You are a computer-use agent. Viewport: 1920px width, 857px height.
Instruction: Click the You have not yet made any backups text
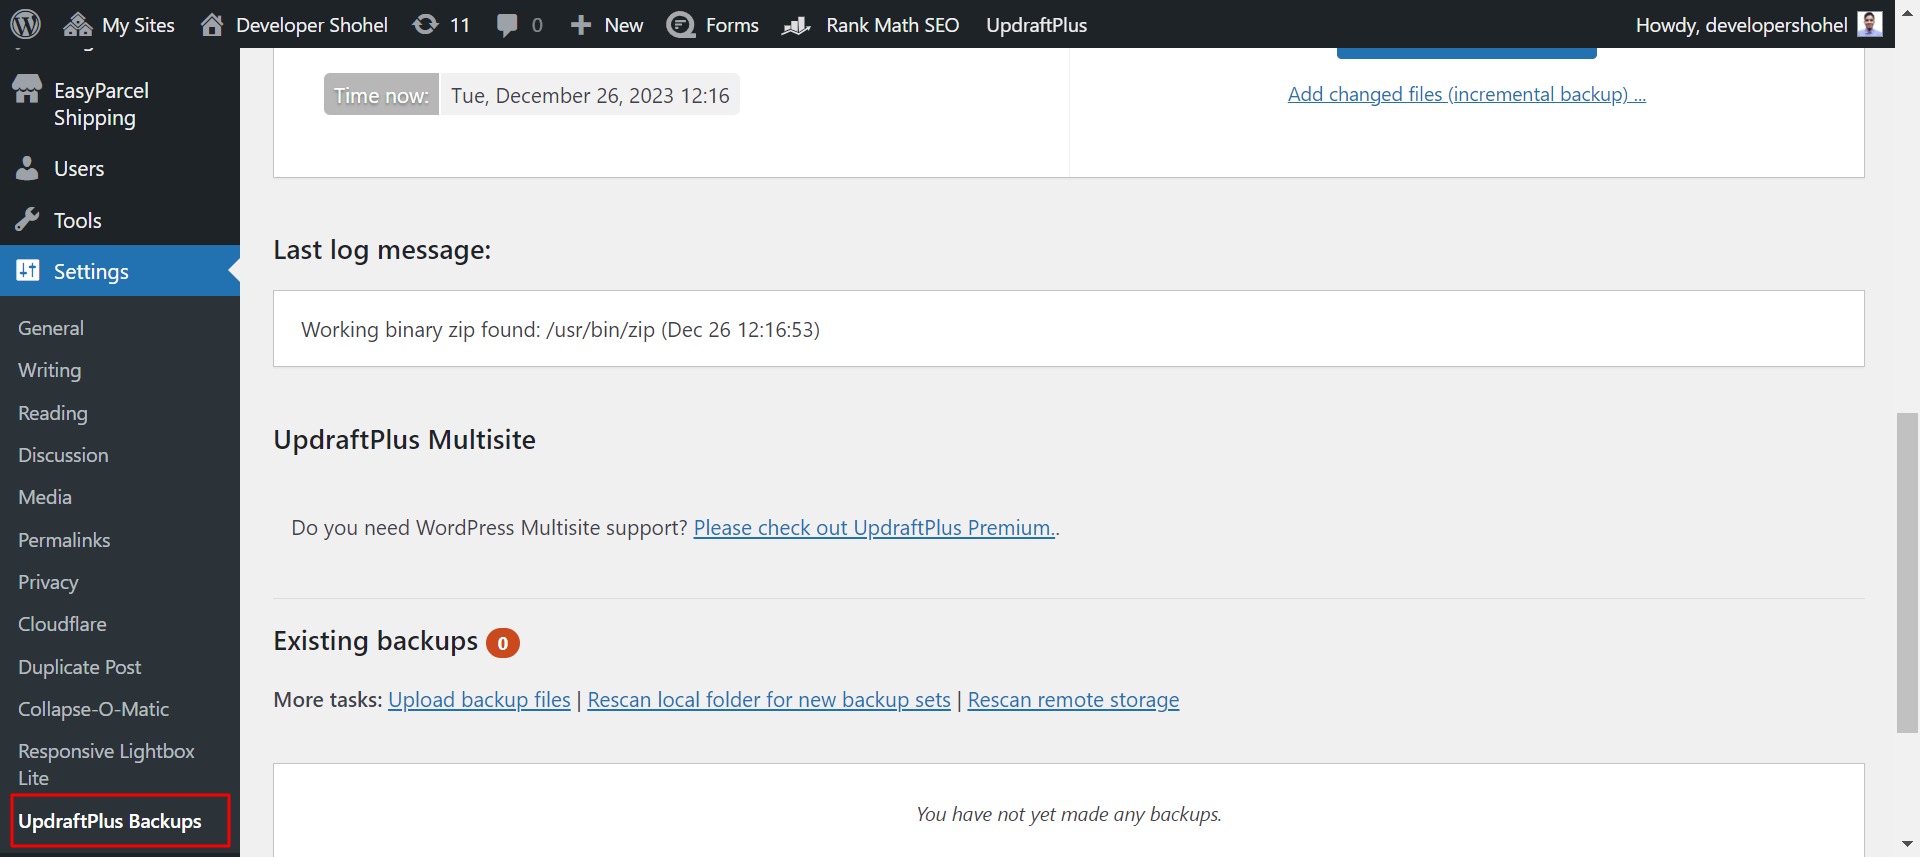1069,814
